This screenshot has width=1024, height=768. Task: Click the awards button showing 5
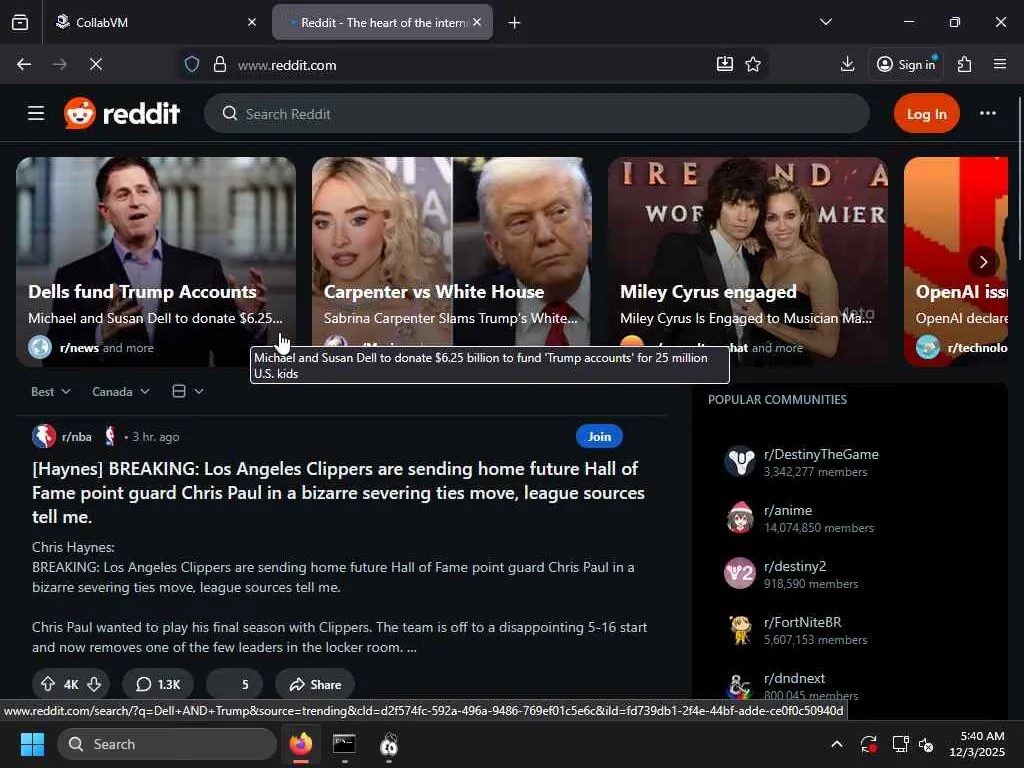coord(234,684)
